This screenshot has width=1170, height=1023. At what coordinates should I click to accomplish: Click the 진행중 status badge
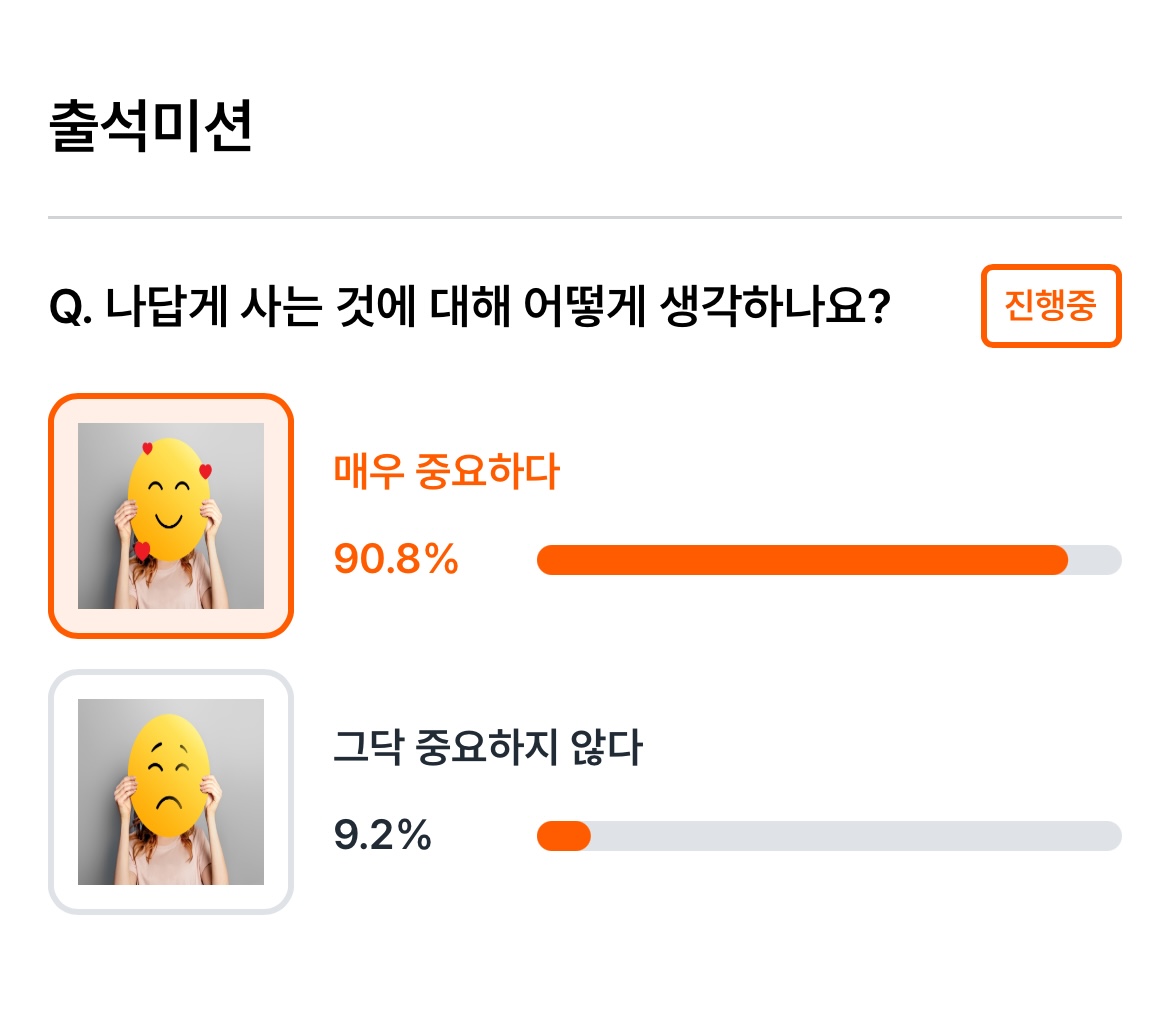[x=1051, y=306]
